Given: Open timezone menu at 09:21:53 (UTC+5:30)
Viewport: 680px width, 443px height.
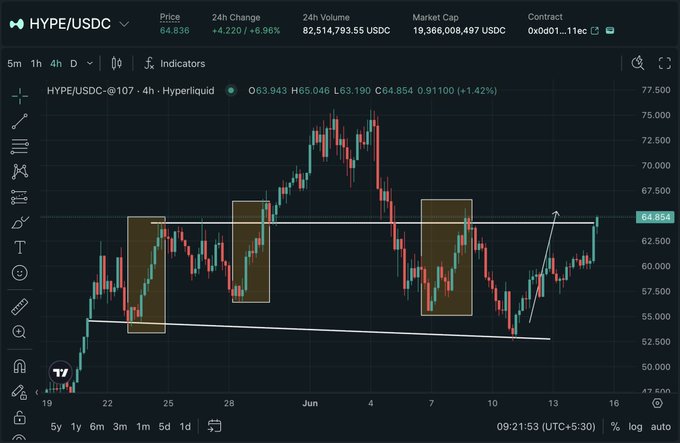Looking at the screenshot, I should pyautogui.click(x=546, y=427).
